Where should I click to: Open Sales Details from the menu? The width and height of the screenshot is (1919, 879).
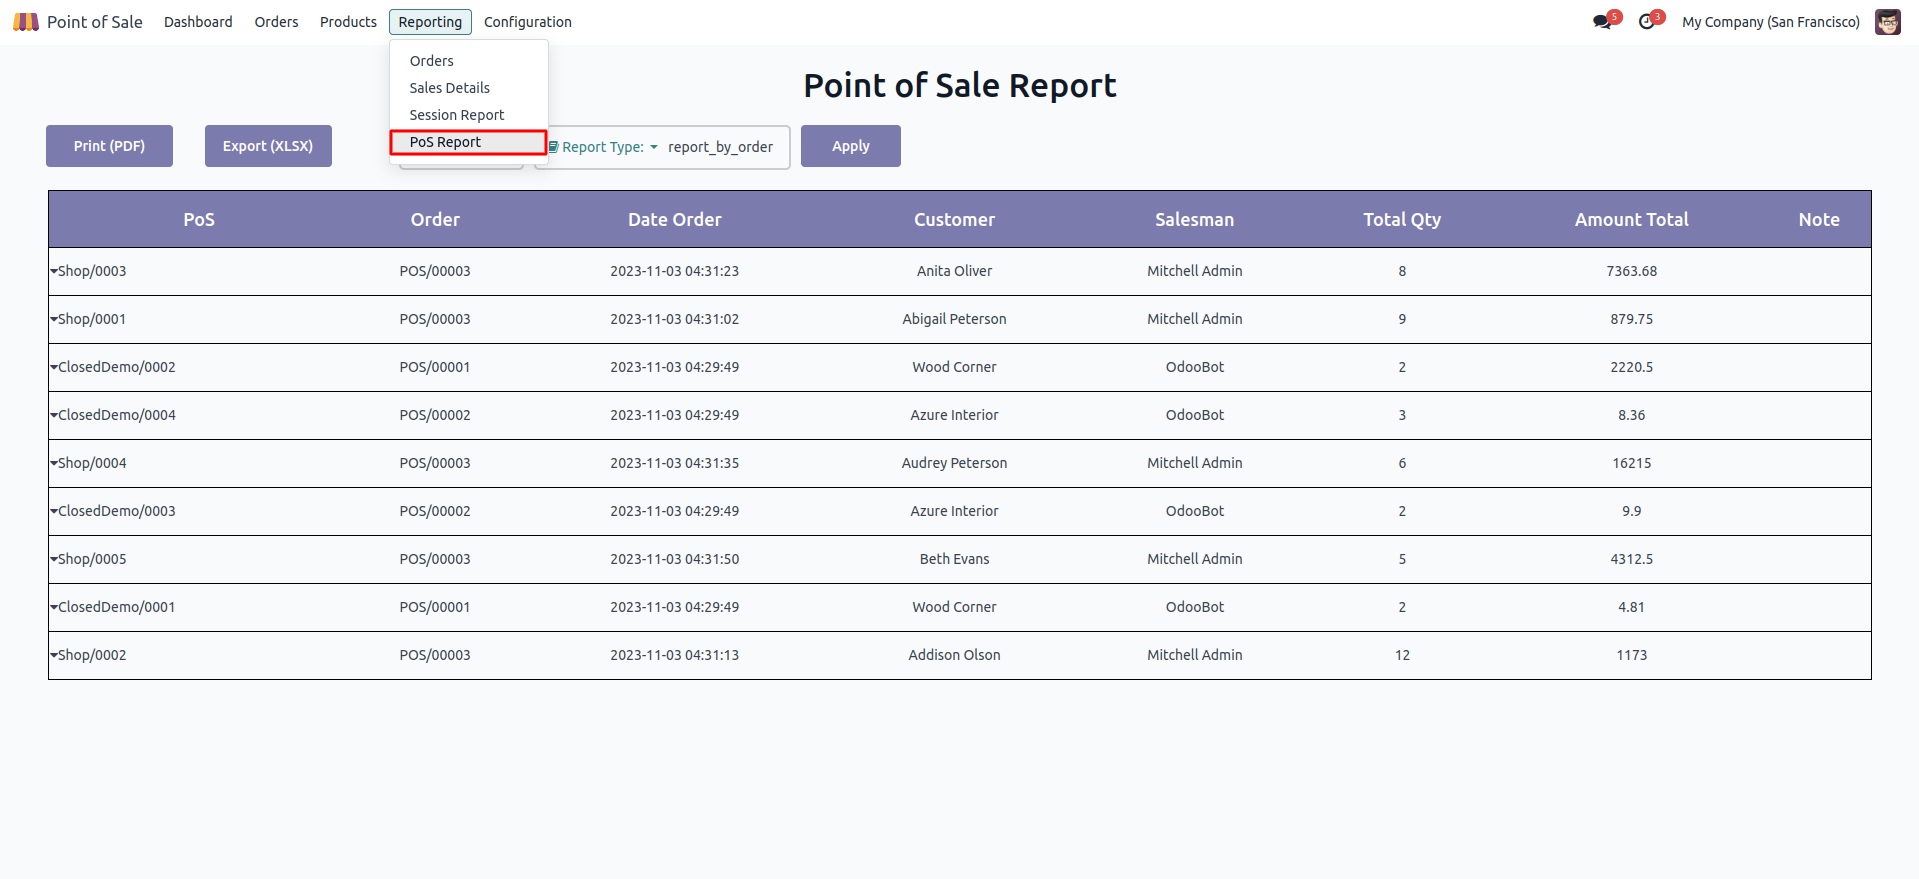449,88
